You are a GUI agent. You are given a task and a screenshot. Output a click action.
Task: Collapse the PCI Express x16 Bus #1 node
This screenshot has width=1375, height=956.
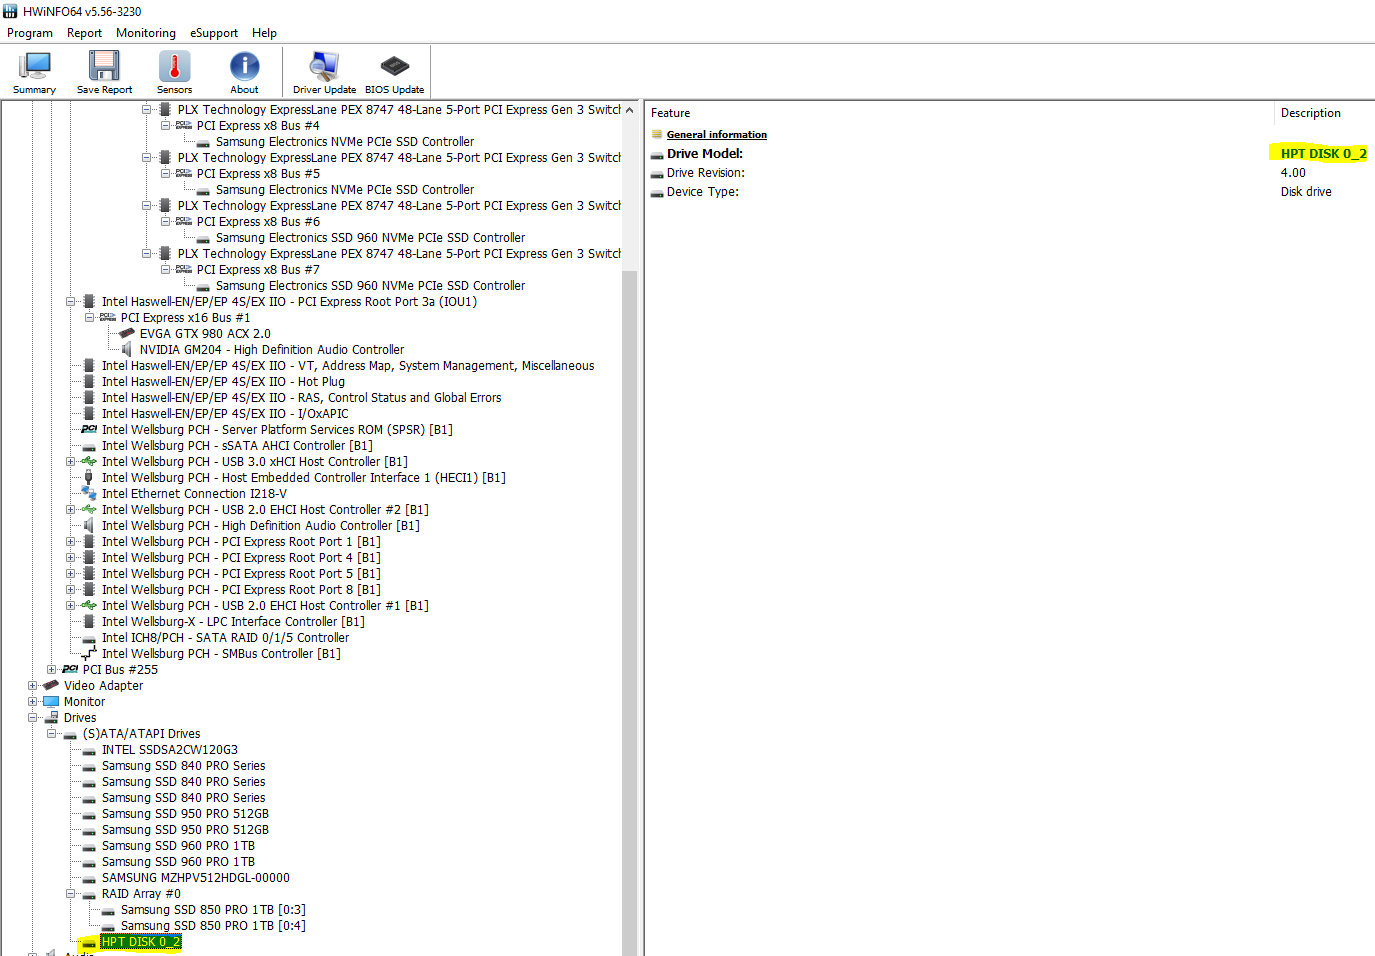[90, 318]
